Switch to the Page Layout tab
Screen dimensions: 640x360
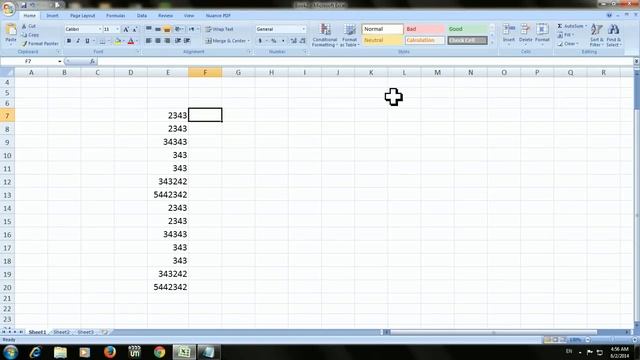pyautogui.click(x=82, y=16)
